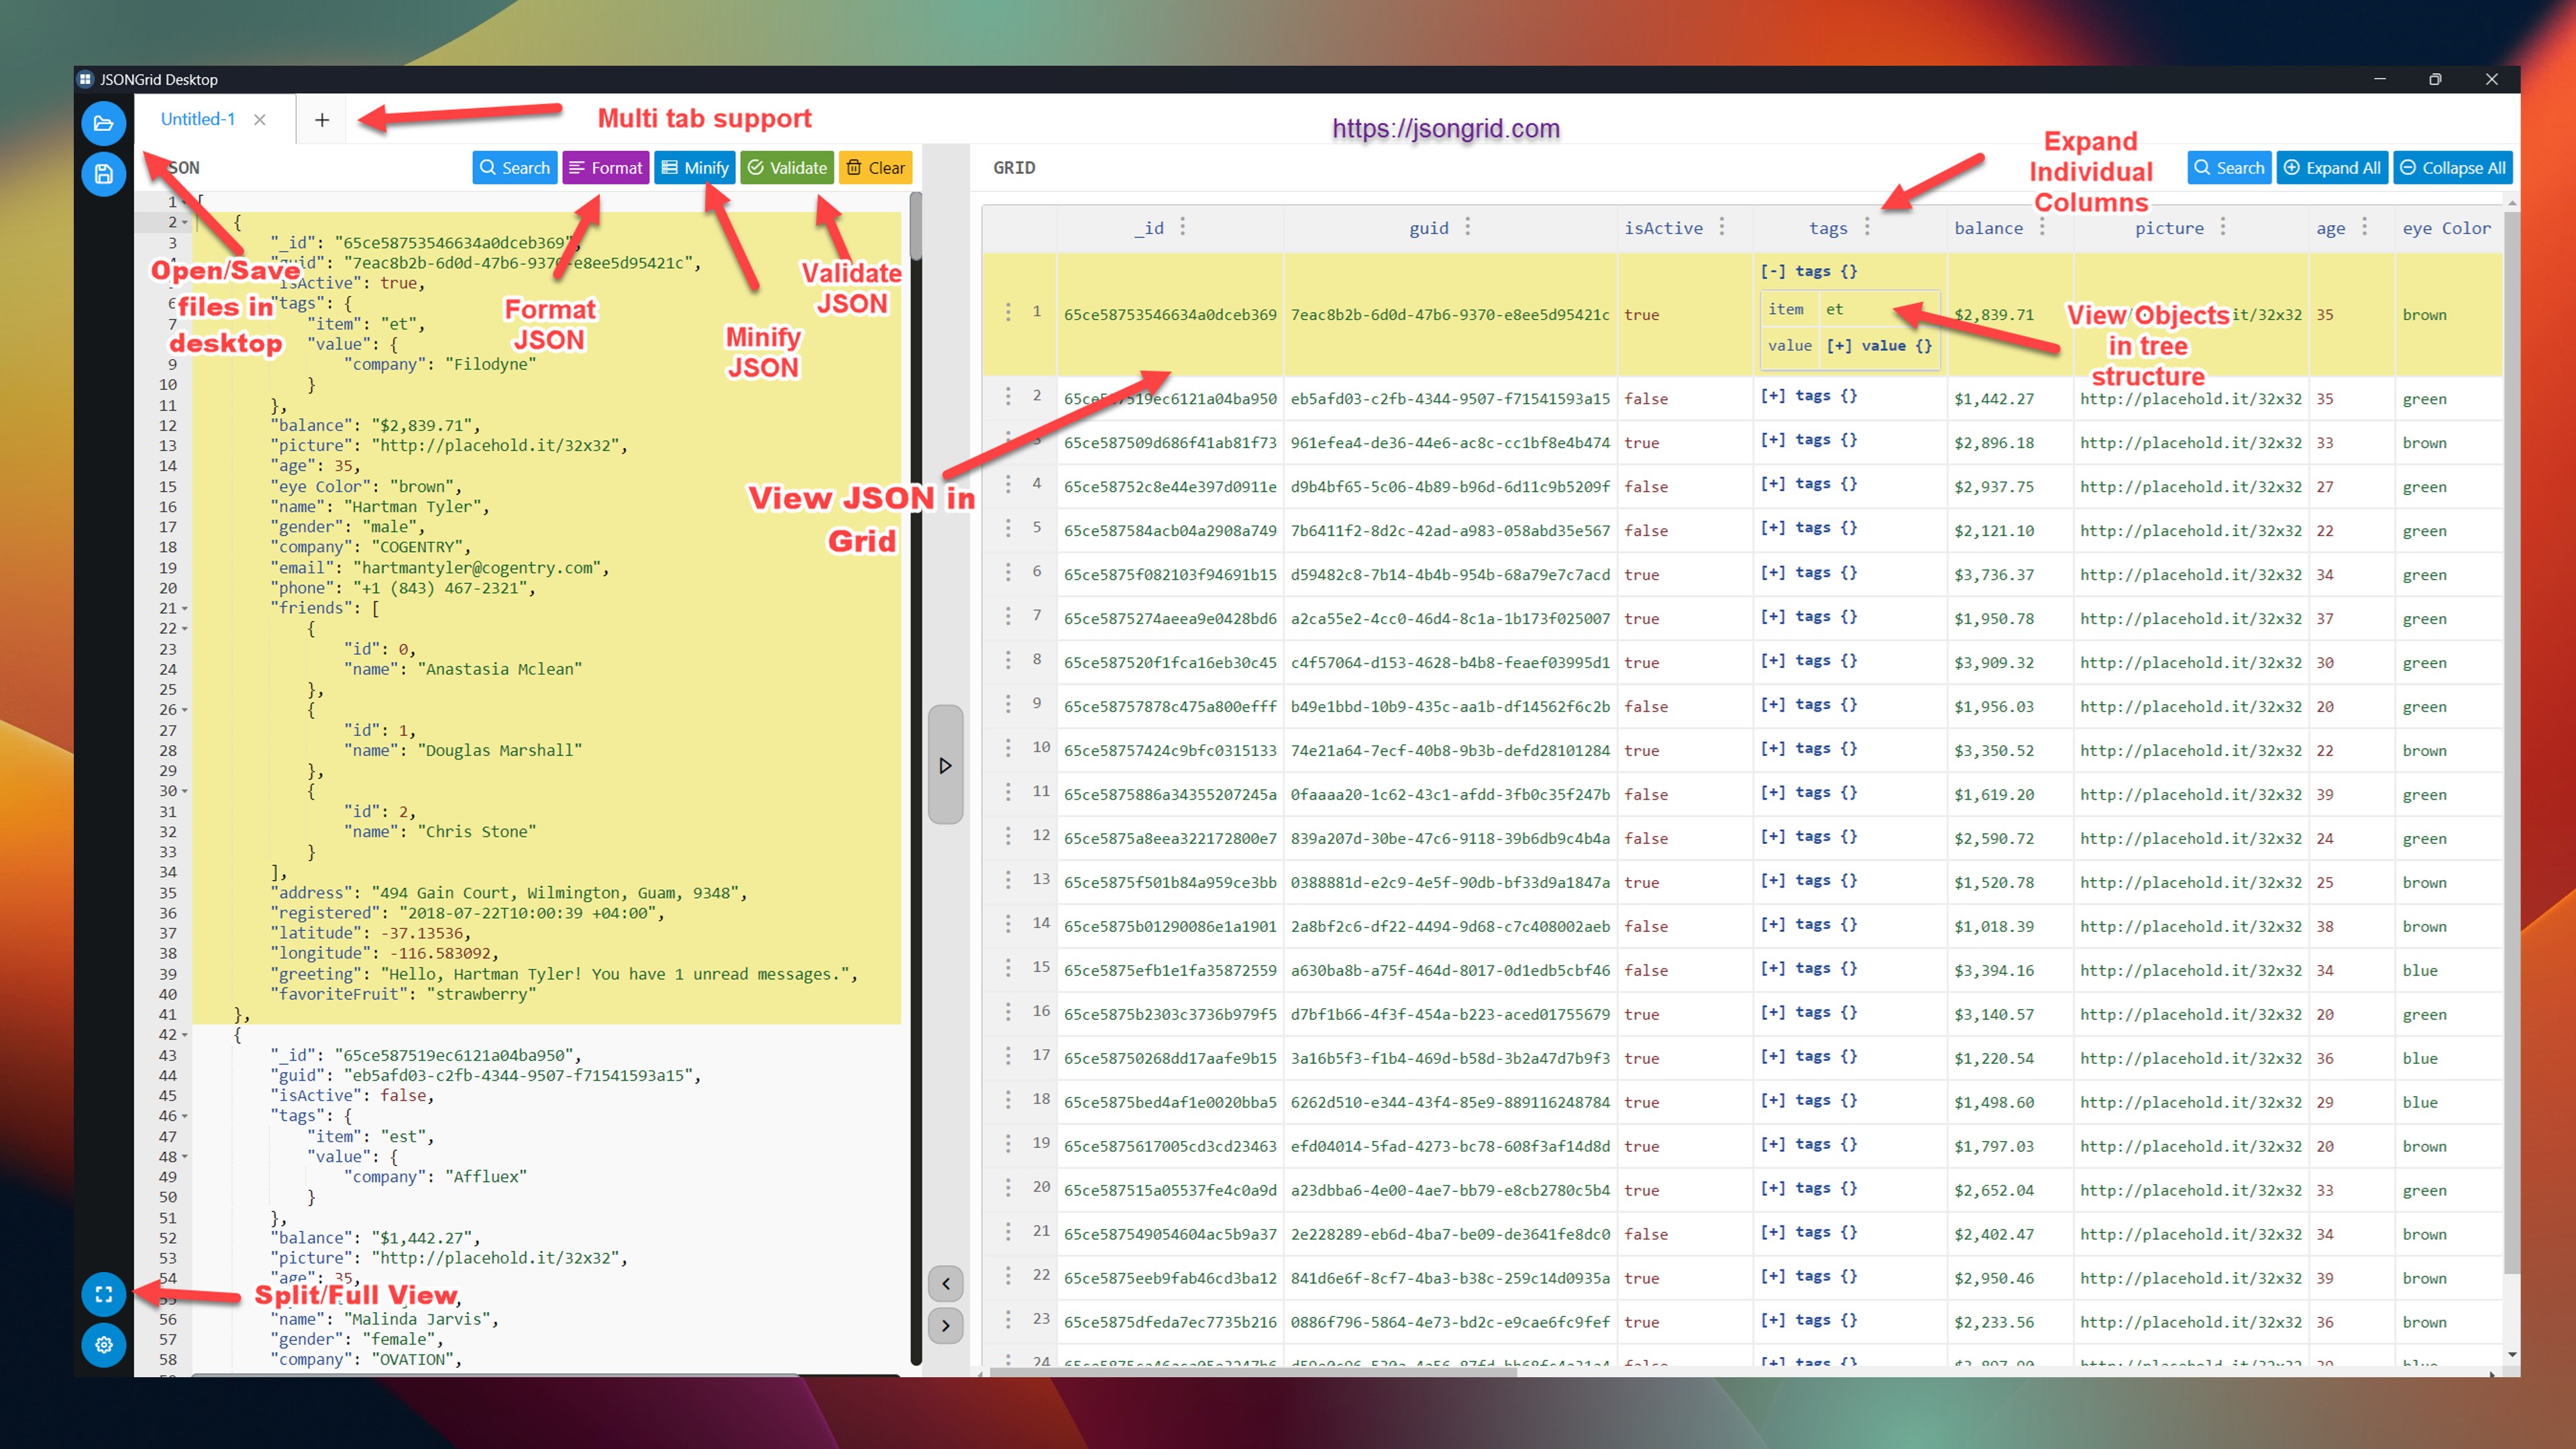Click the yellow Clear button
The image size is (2576, 1449).
click(x=876, y=168)
